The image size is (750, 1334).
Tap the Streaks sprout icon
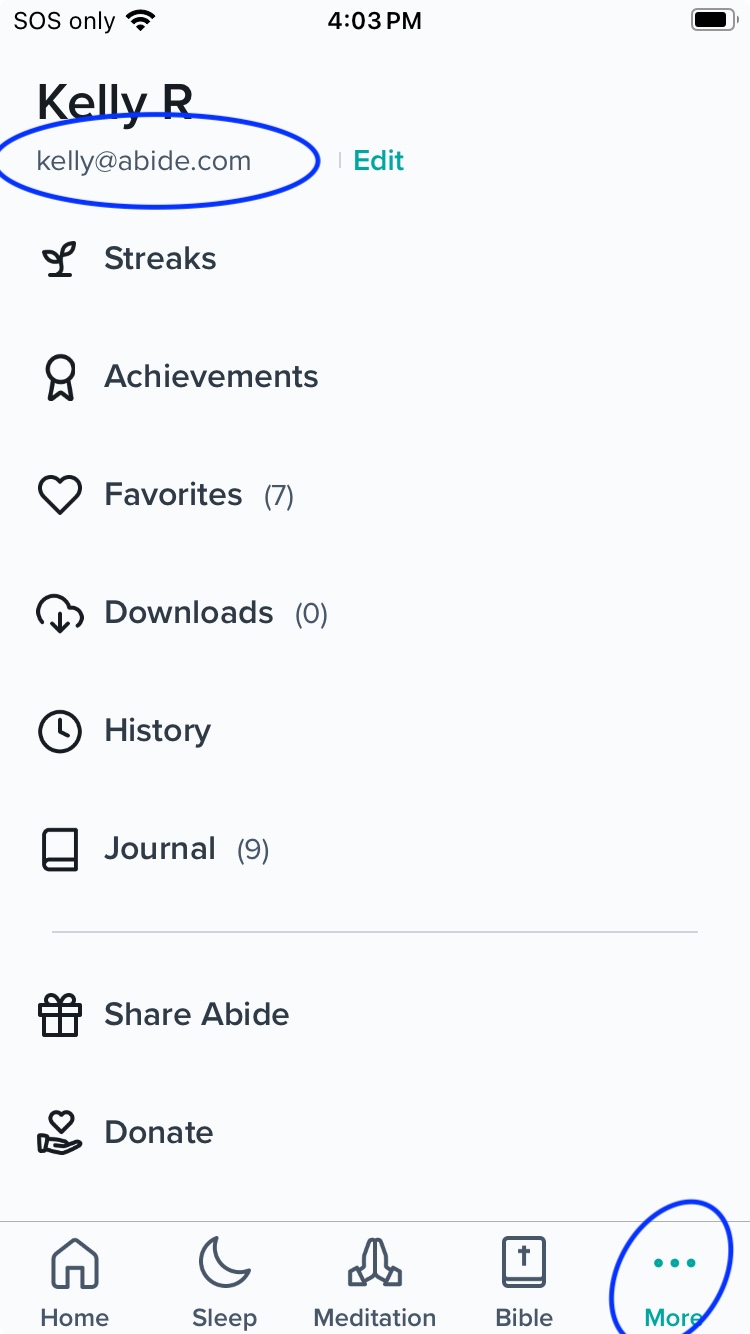(x=59, y=260)
